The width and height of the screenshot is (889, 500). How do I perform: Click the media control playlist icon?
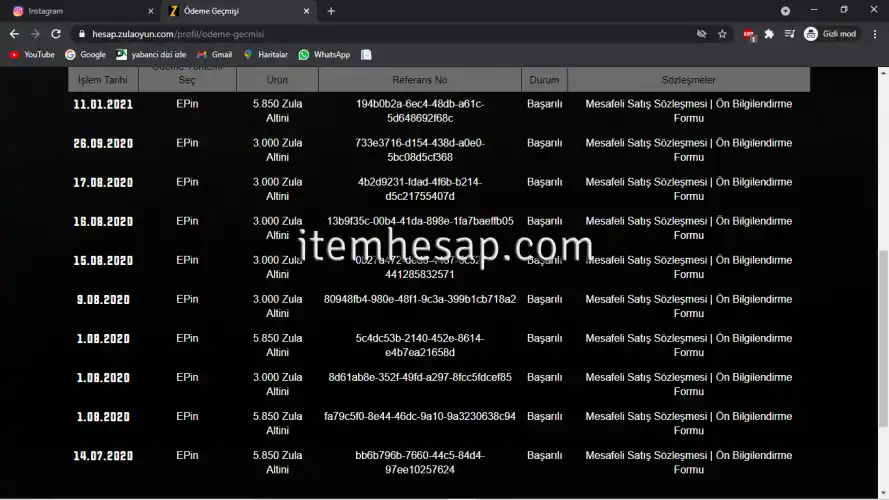pos(790,33)
